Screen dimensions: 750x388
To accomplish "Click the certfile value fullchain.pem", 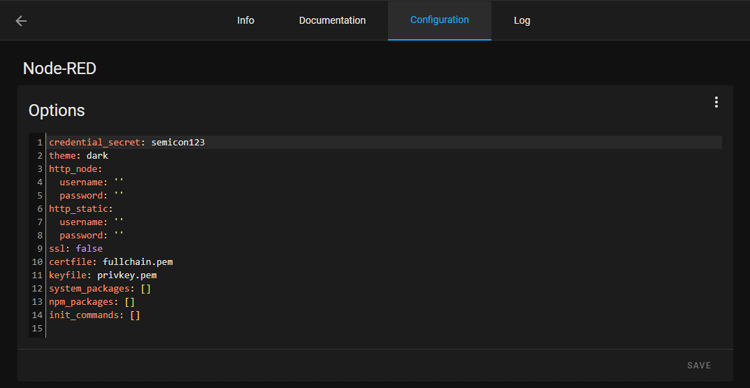I will click(138, 262).
